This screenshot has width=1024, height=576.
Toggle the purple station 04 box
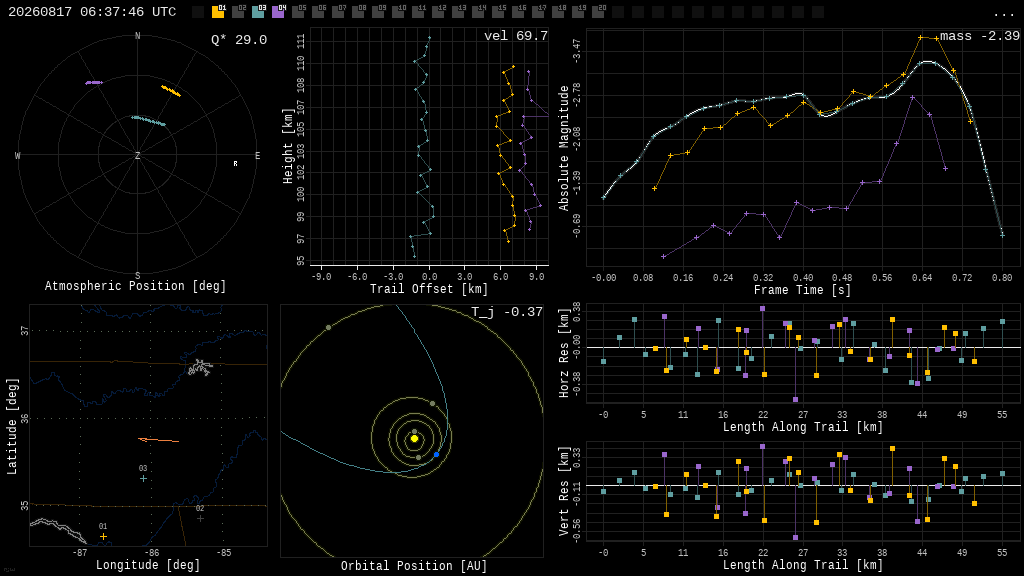[279, 12]
